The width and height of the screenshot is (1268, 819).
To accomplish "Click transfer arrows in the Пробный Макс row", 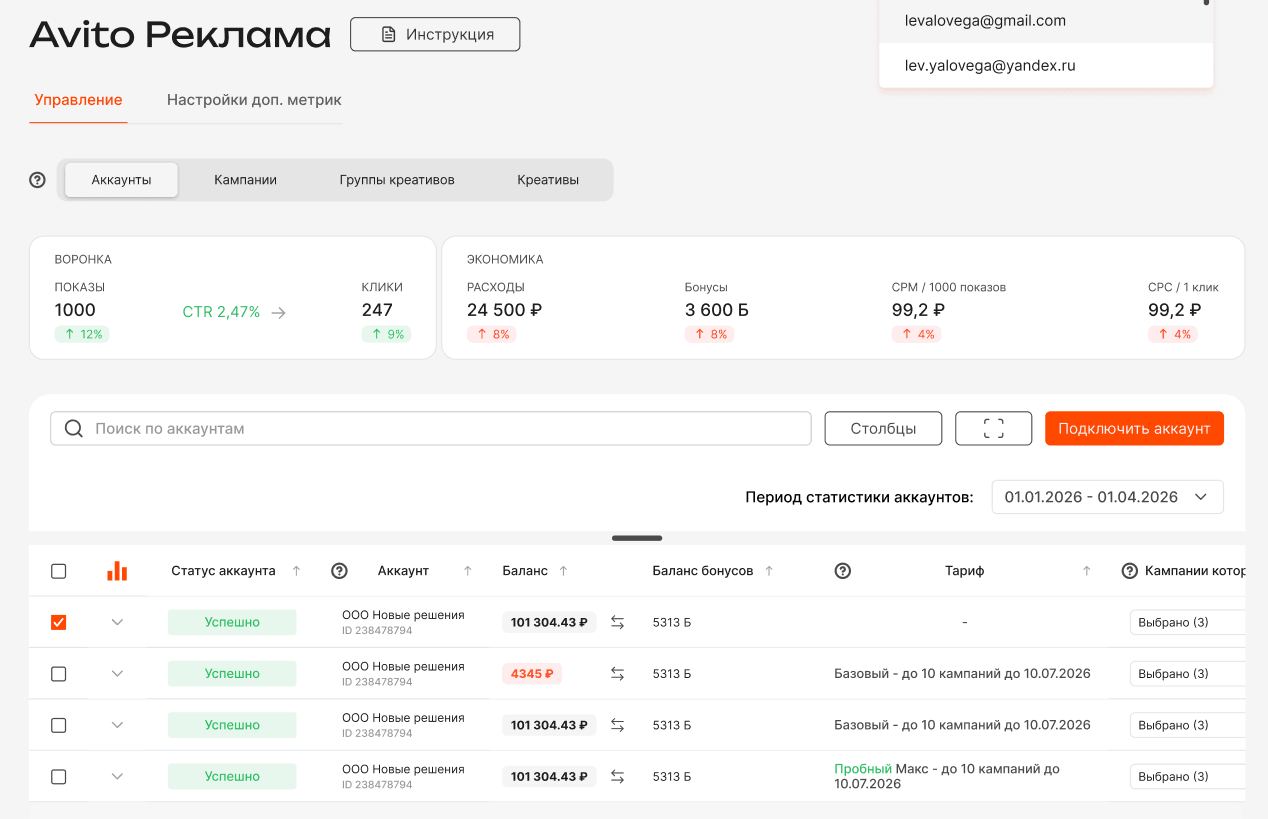I will point(617,777).
